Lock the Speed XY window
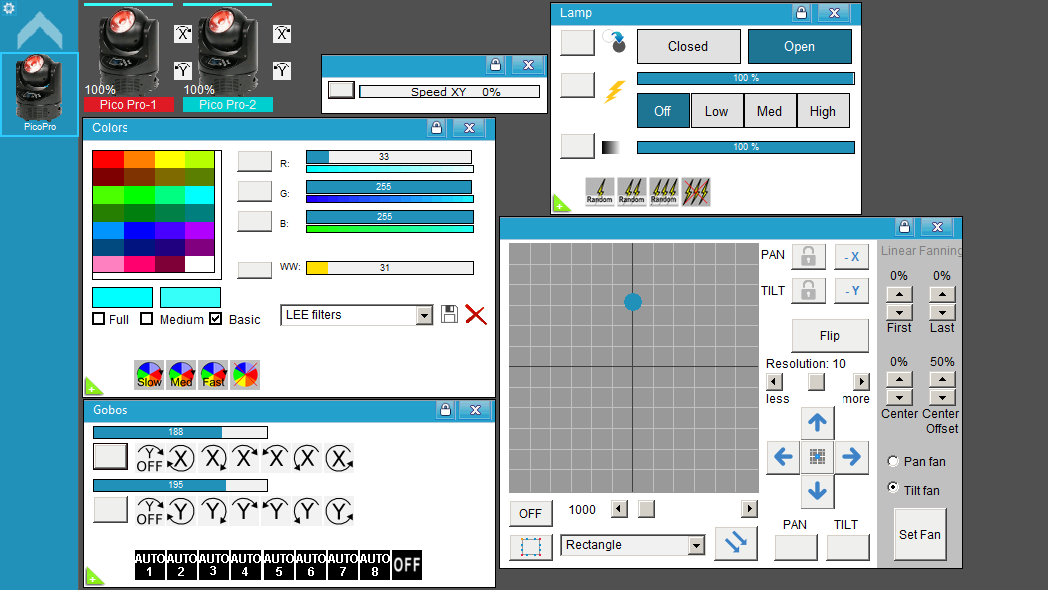1048x590 pixels. [x=495, y=65]
